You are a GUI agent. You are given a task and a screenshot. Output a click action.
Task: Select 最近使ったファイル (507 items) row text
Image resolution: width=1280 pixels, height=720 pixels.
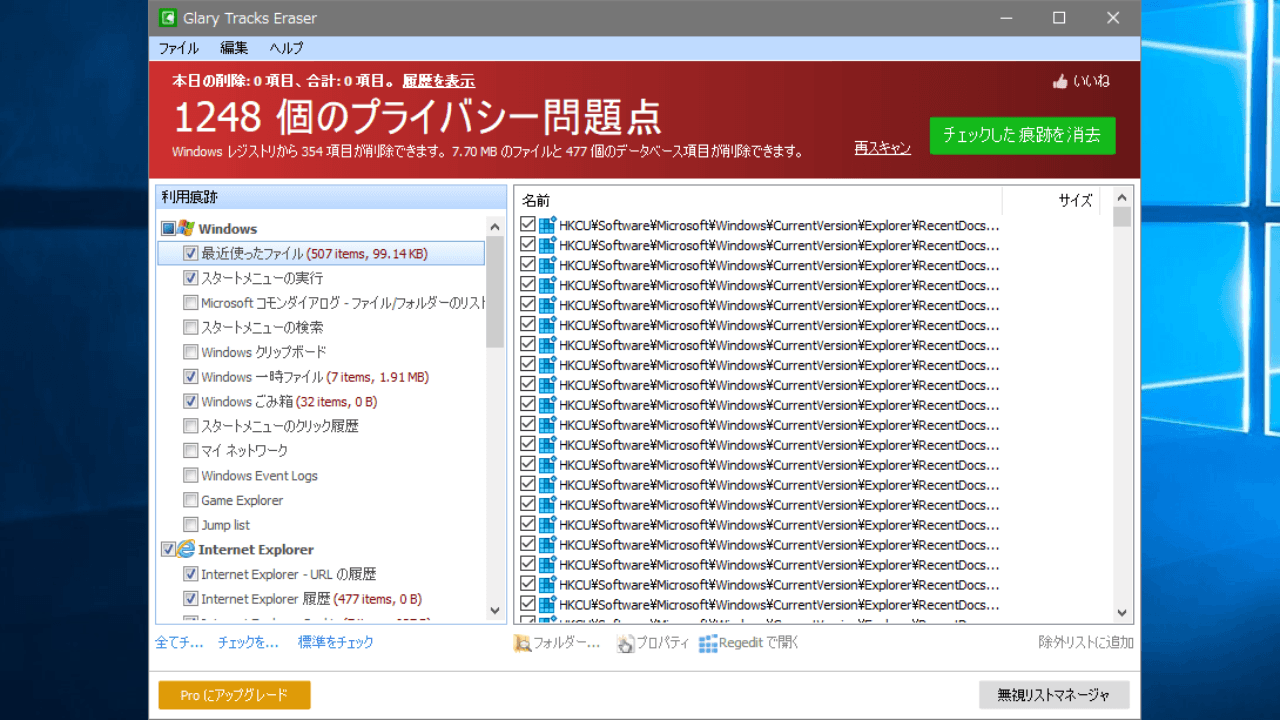click(314, 254)
